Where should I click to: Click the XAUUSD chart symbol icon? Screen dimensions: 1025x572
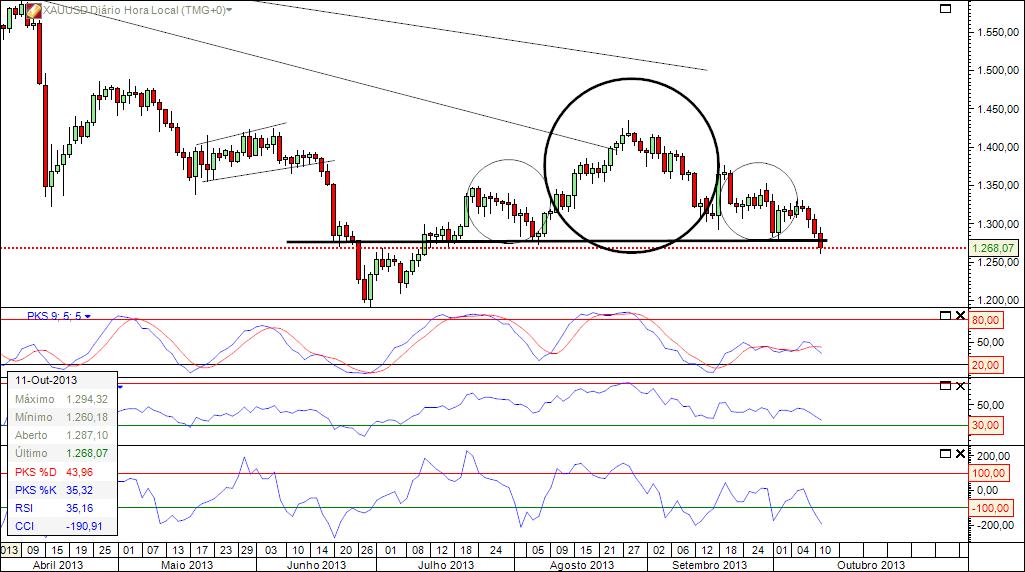click(33, 10)
